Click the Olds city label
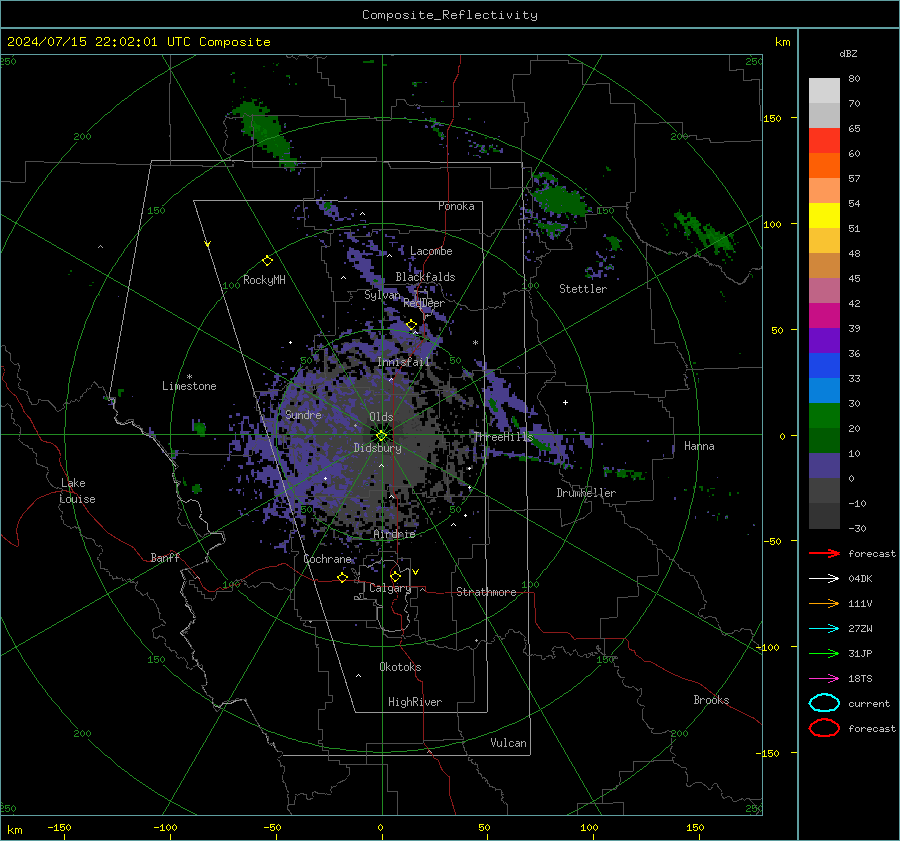Image resolution: width=900 pixels, height=841 pixels. click(381, 417)
